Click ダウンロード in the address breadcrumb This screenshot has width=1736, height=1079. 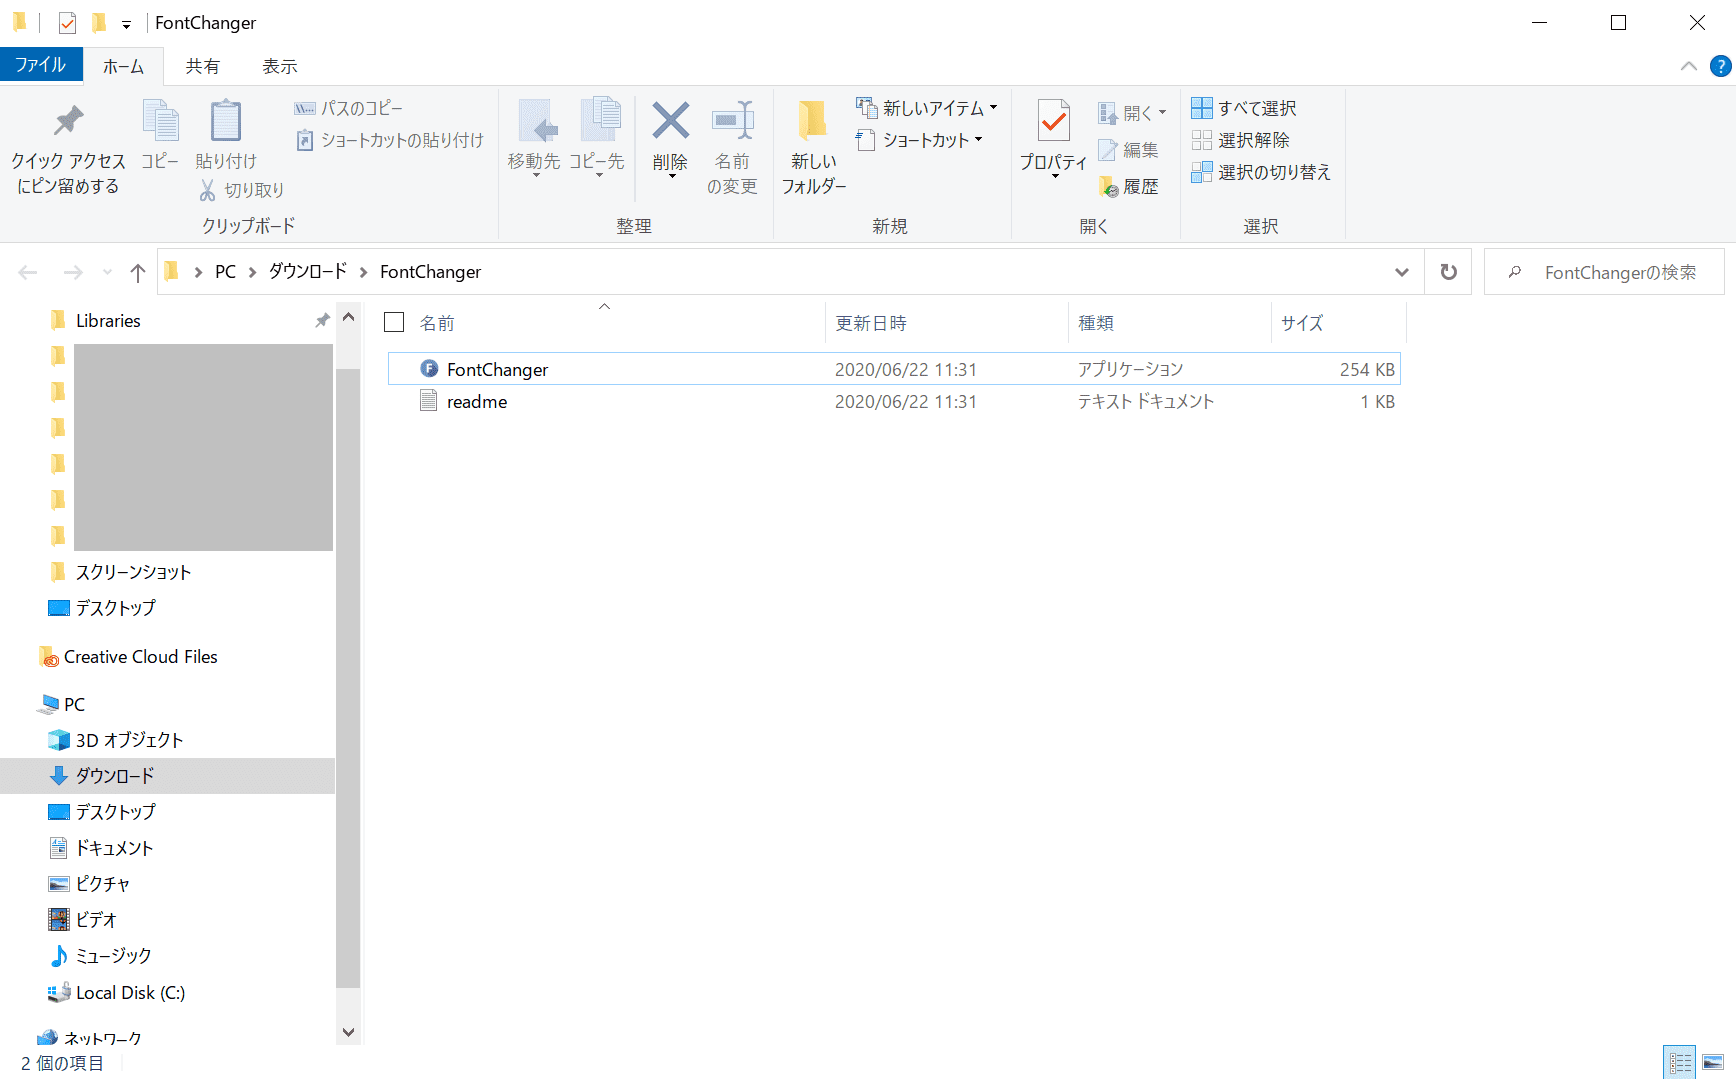click(308, 272)
